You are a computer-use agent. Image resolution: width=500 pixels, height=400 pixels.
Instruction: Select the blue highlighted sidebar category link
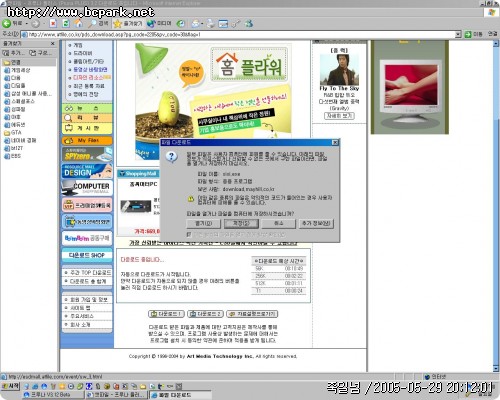coord(90,69)
